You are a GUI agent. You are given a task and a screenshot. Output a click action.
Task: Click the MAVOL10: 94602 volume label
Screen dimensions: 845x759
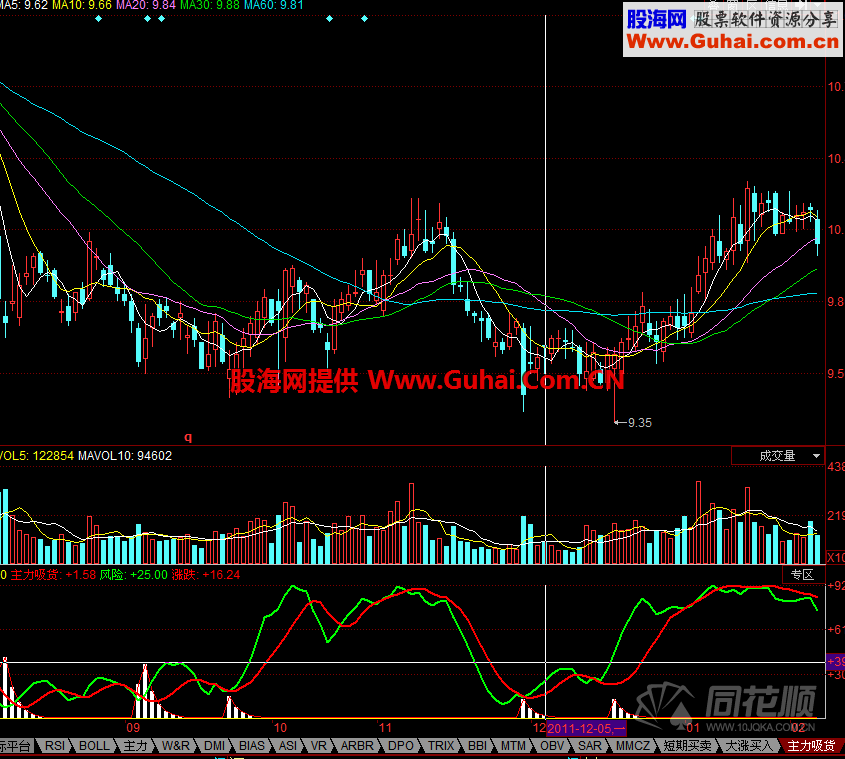pyautogui.click(x=125, y=456)
